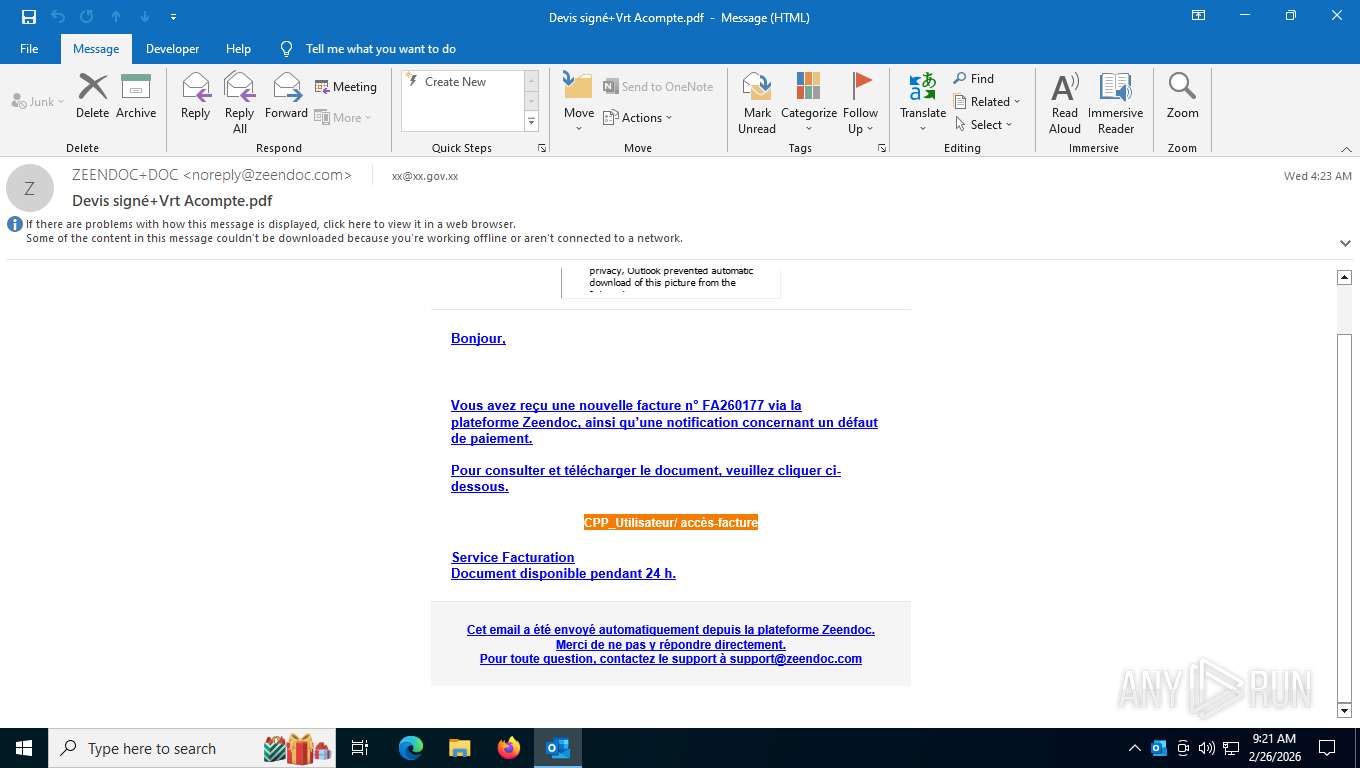
Task: Forward this email
Action: point(286,96)
